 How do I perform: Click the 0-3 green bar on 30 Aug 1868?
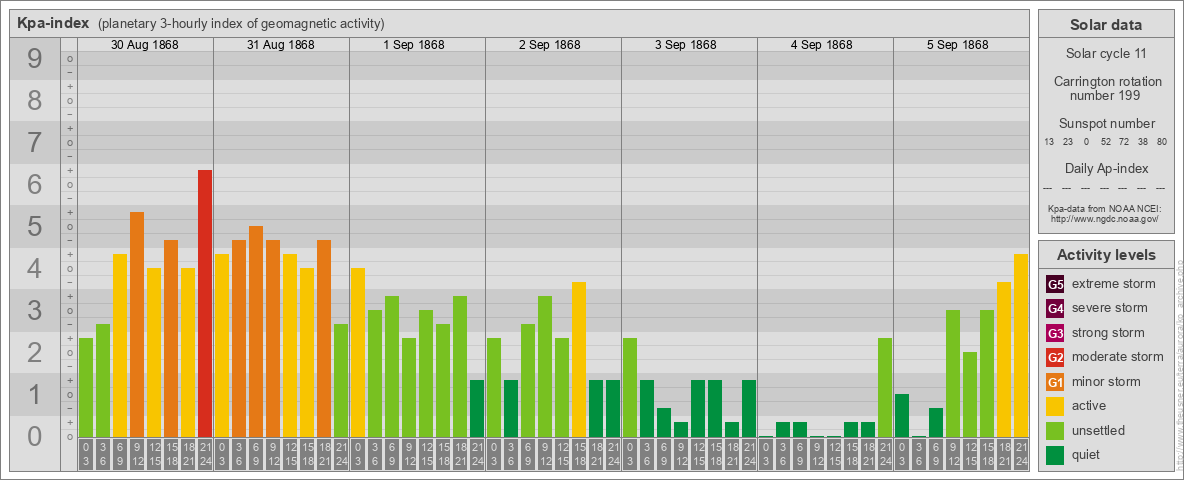pos(86,387)
